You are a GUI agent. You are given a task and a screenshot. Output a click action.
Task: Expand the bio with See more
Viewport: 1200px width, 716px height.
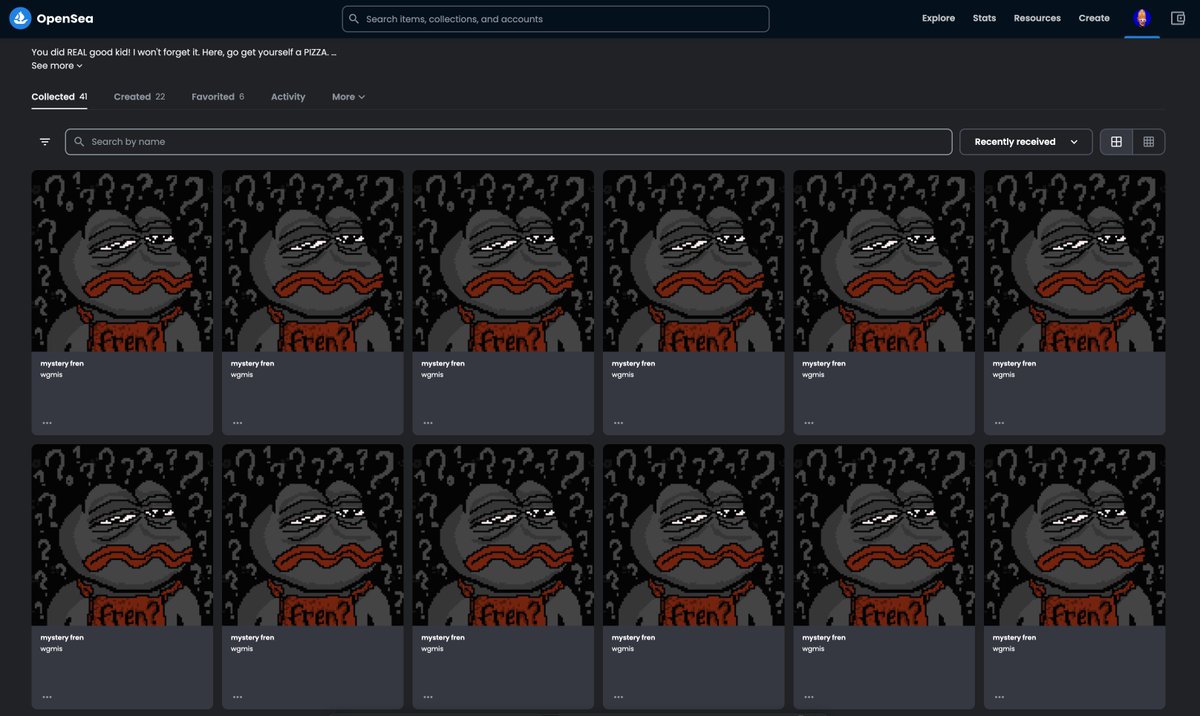pos(57,65)
